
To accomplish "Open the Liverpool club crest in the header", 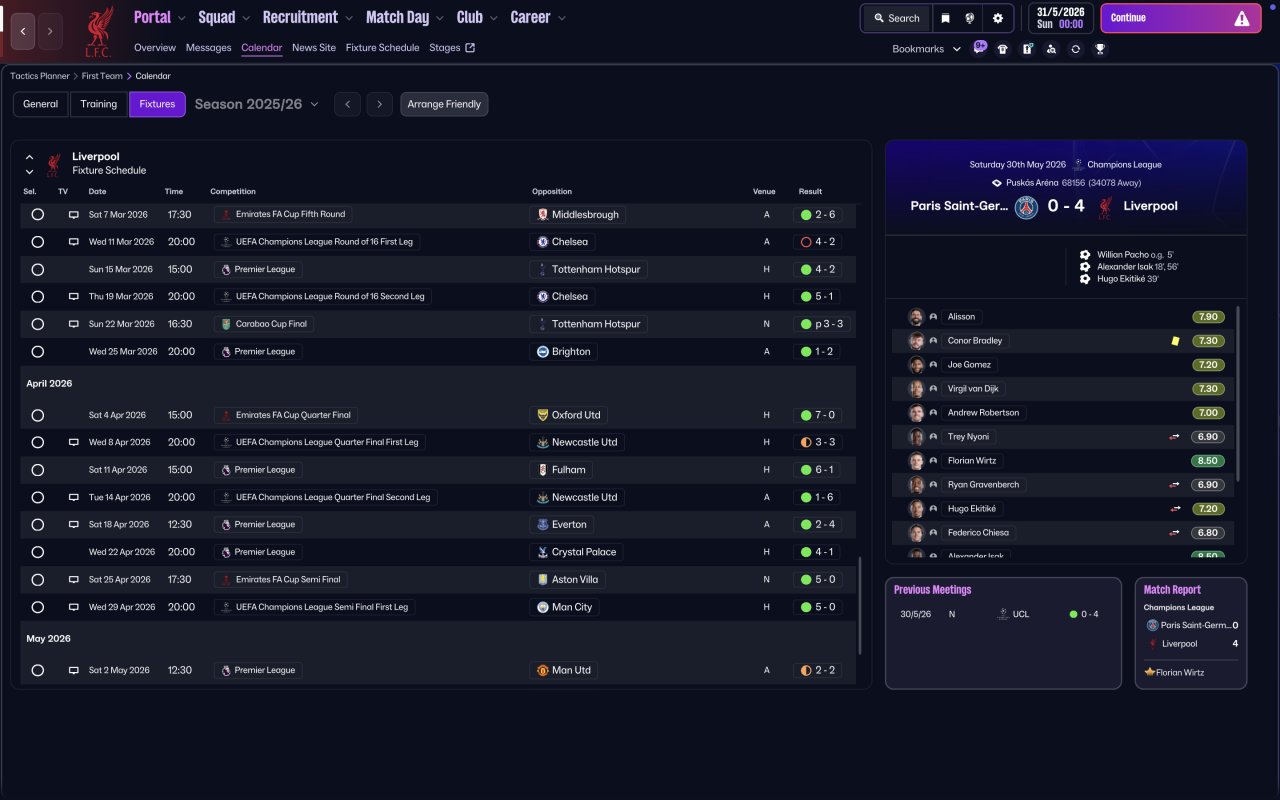I will point(98,31).
